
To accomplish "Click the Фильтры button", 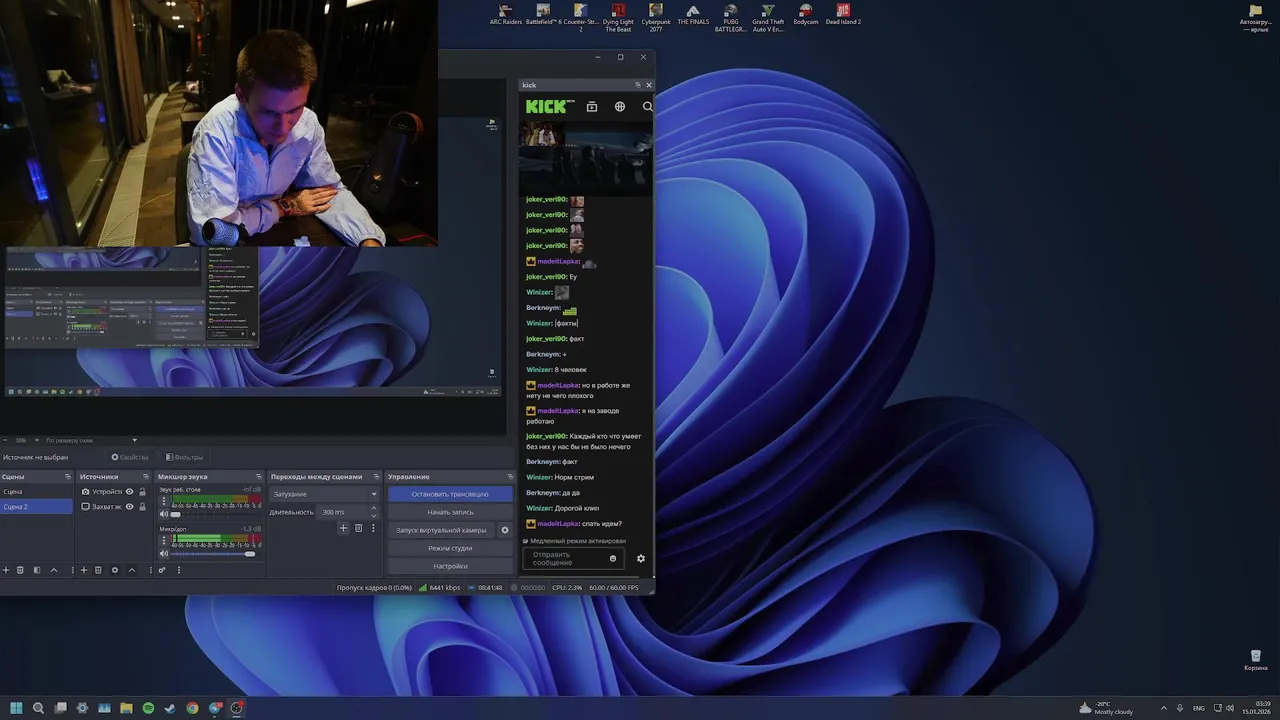I will [184, 457].
